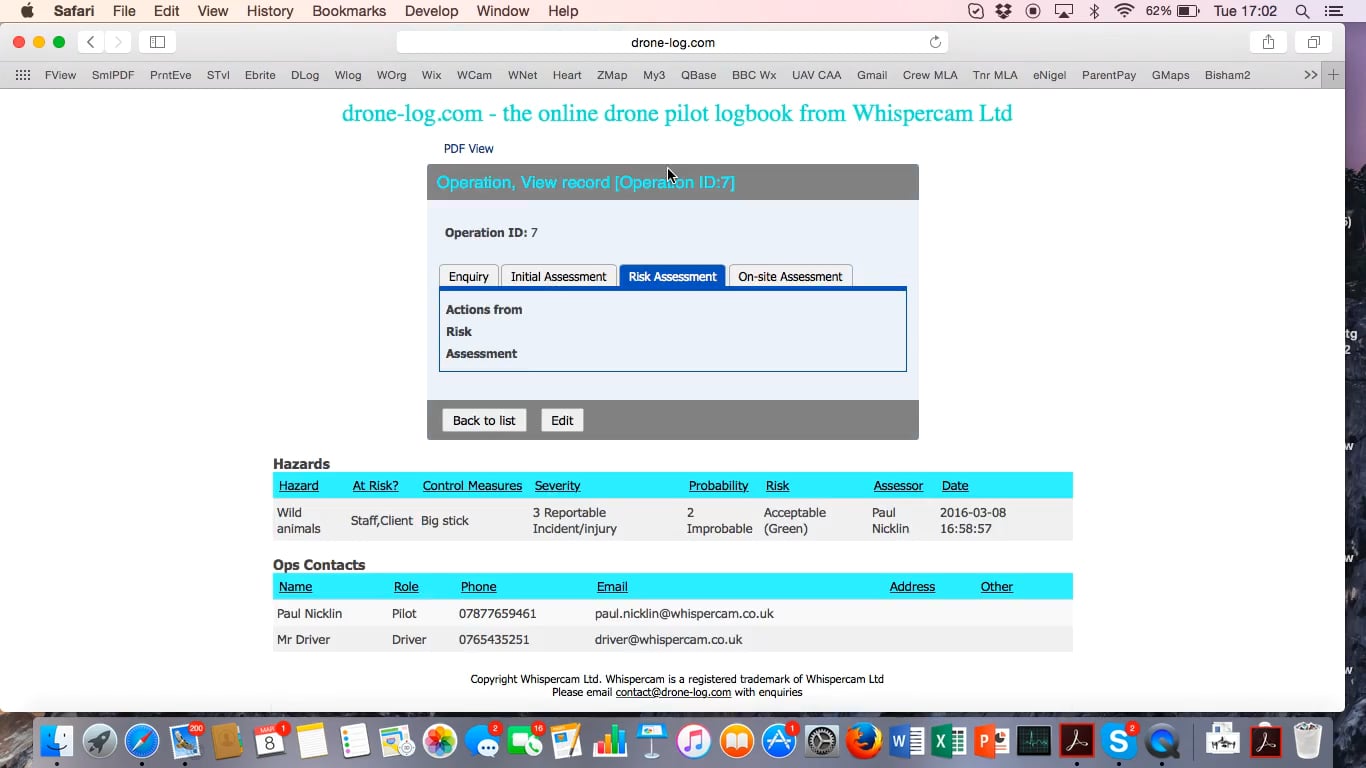Open the History menu

(x=269, y=11)
